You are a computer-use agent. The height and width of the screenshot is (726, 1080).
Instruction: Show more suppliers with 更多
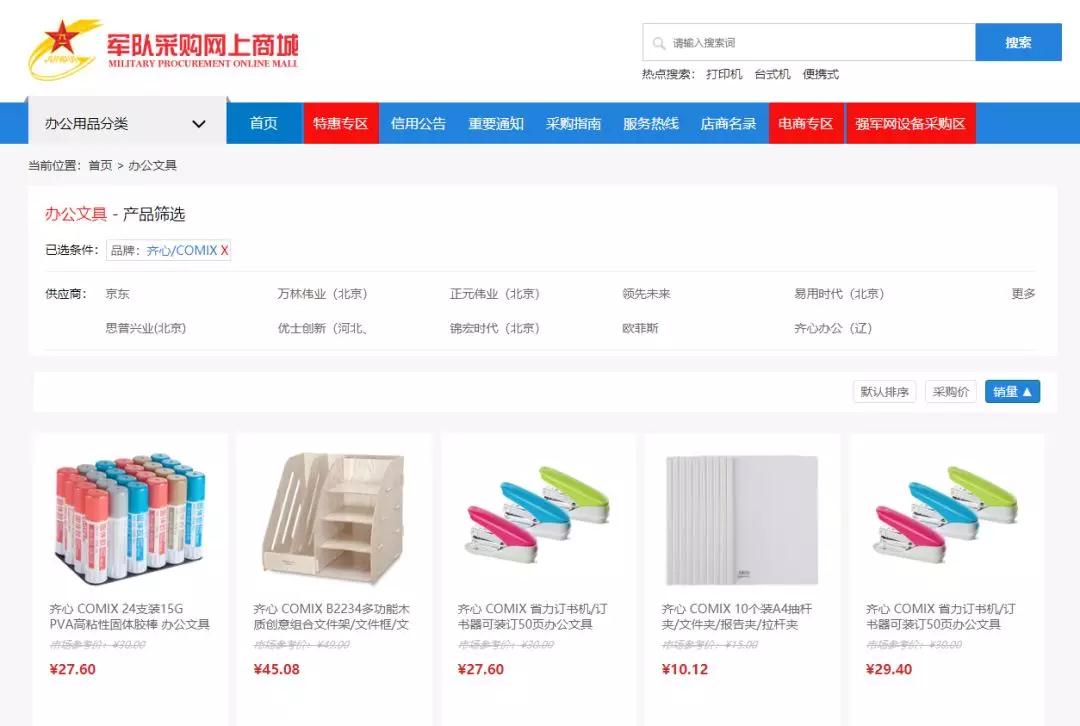(x=1023, y=294)
